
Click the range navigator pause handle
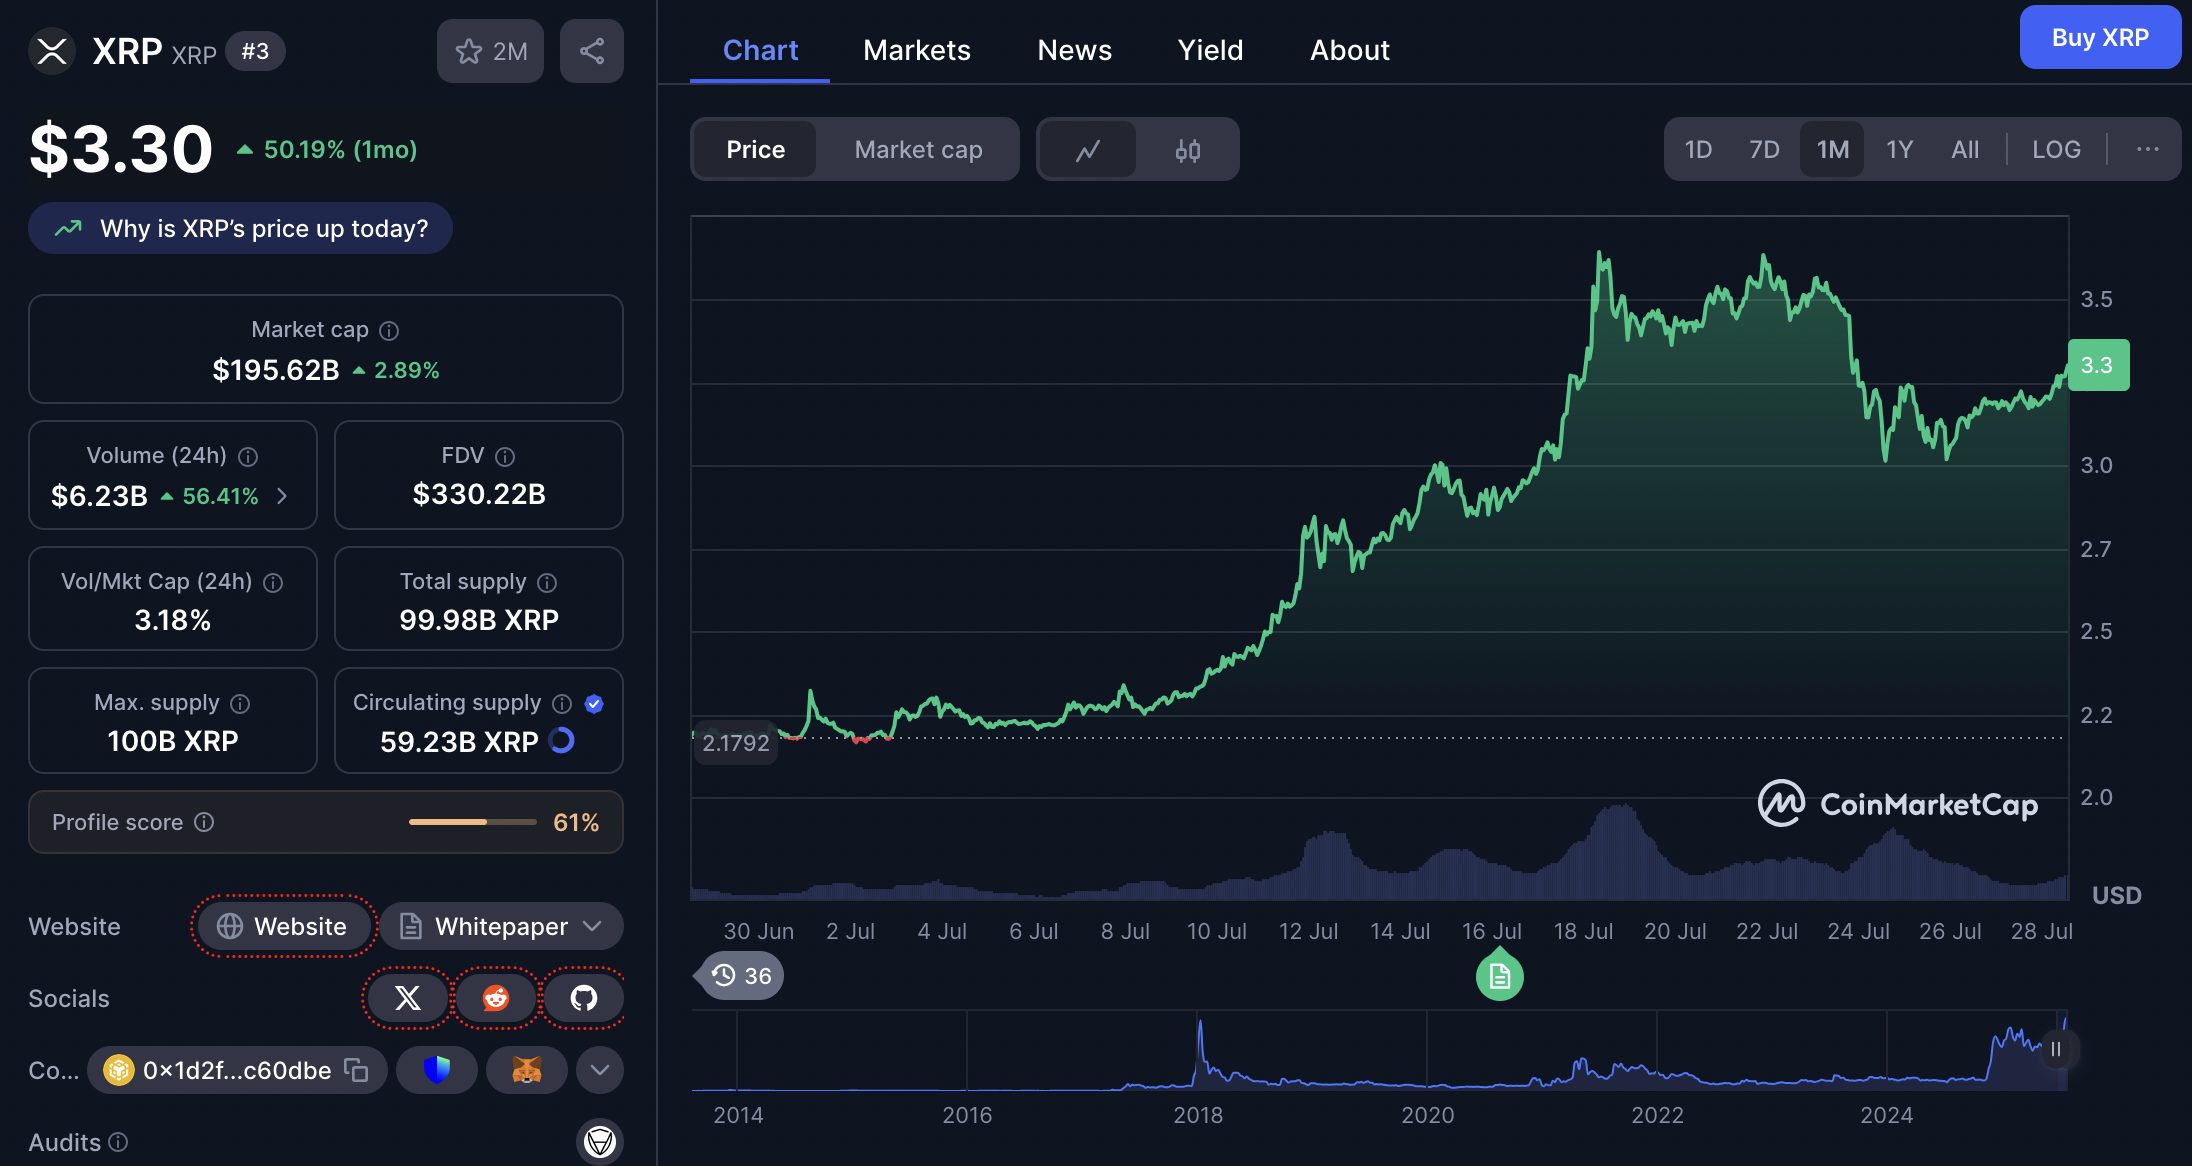pos(2056,1049)
